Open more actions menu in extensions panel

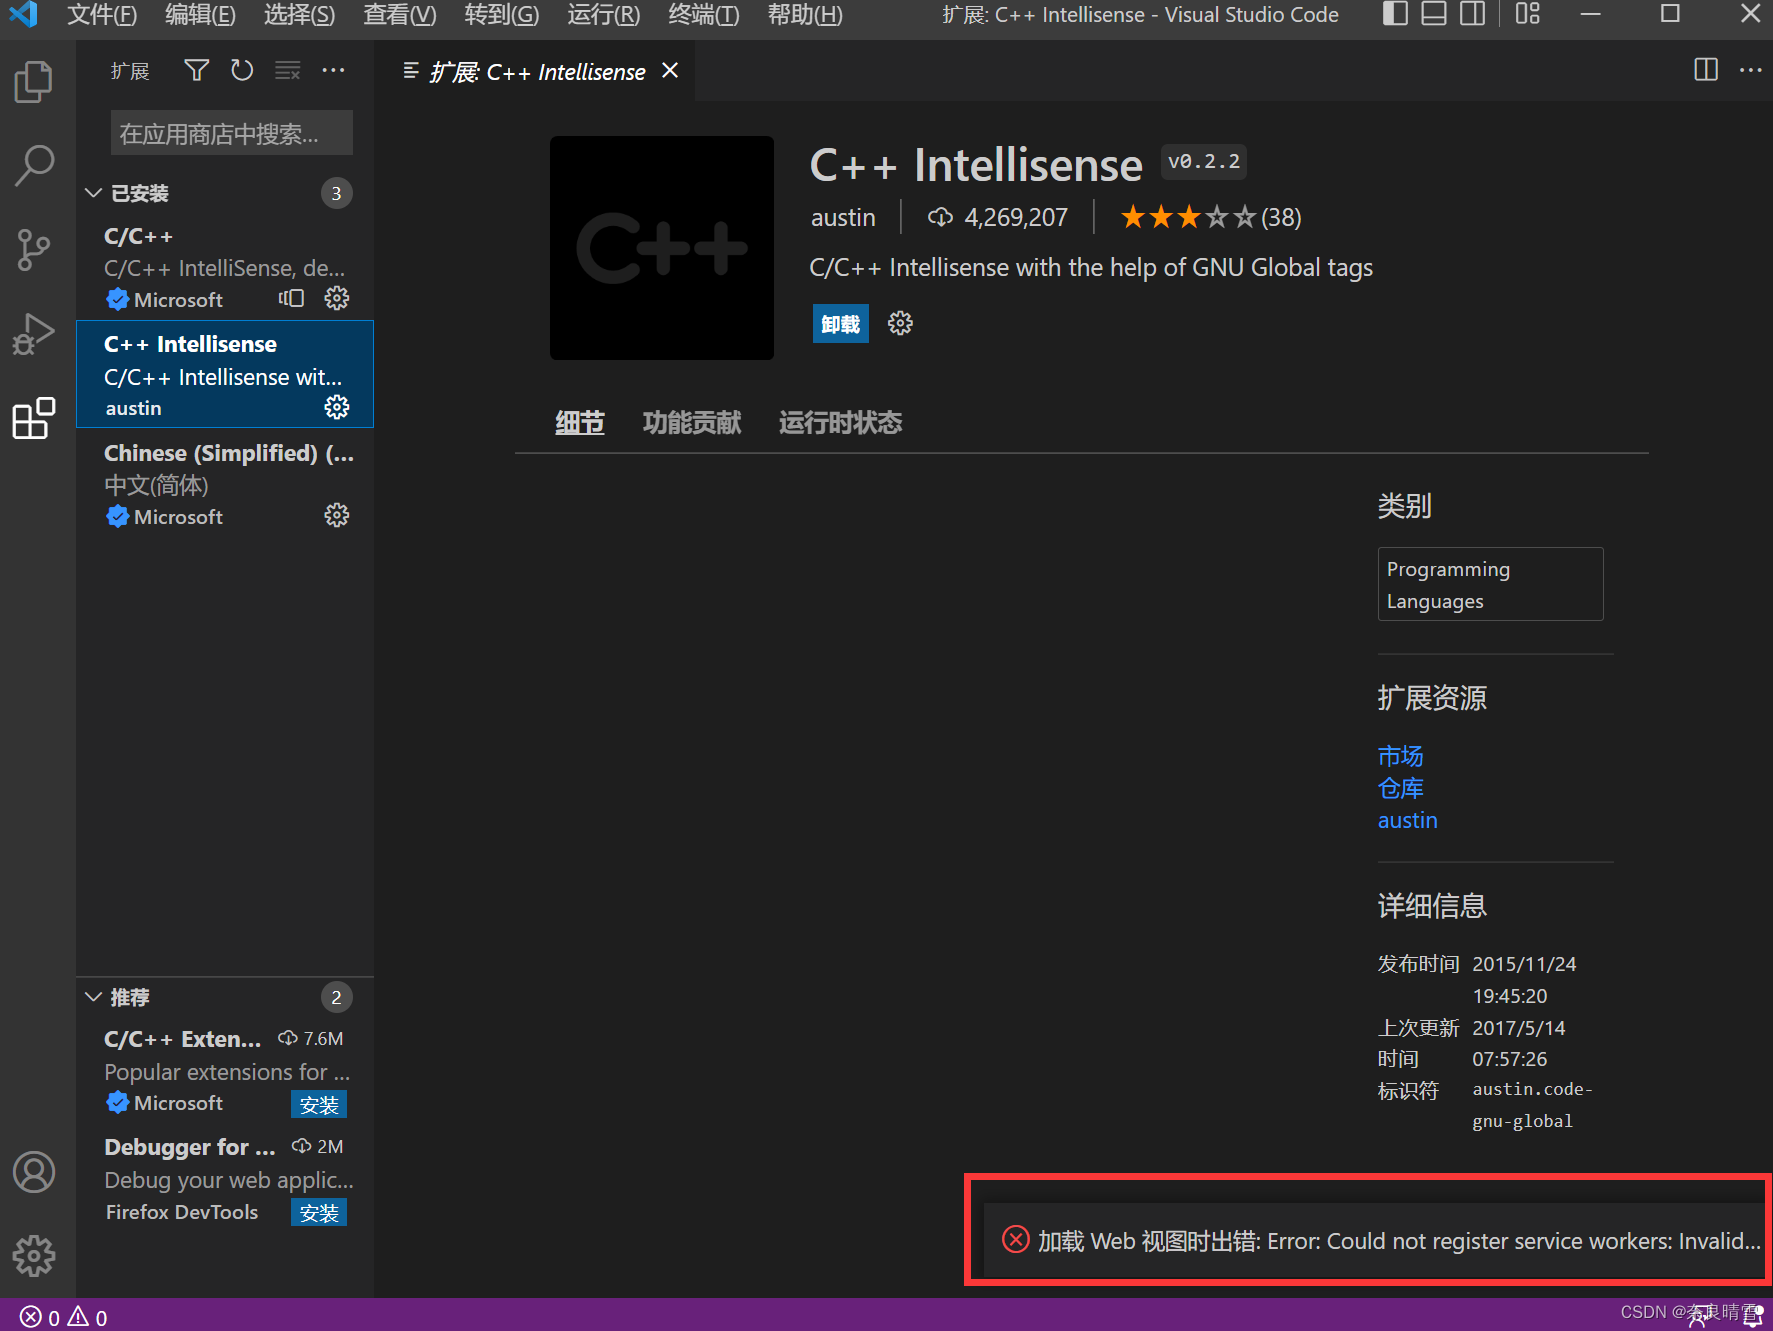click(x=333, y=70)
